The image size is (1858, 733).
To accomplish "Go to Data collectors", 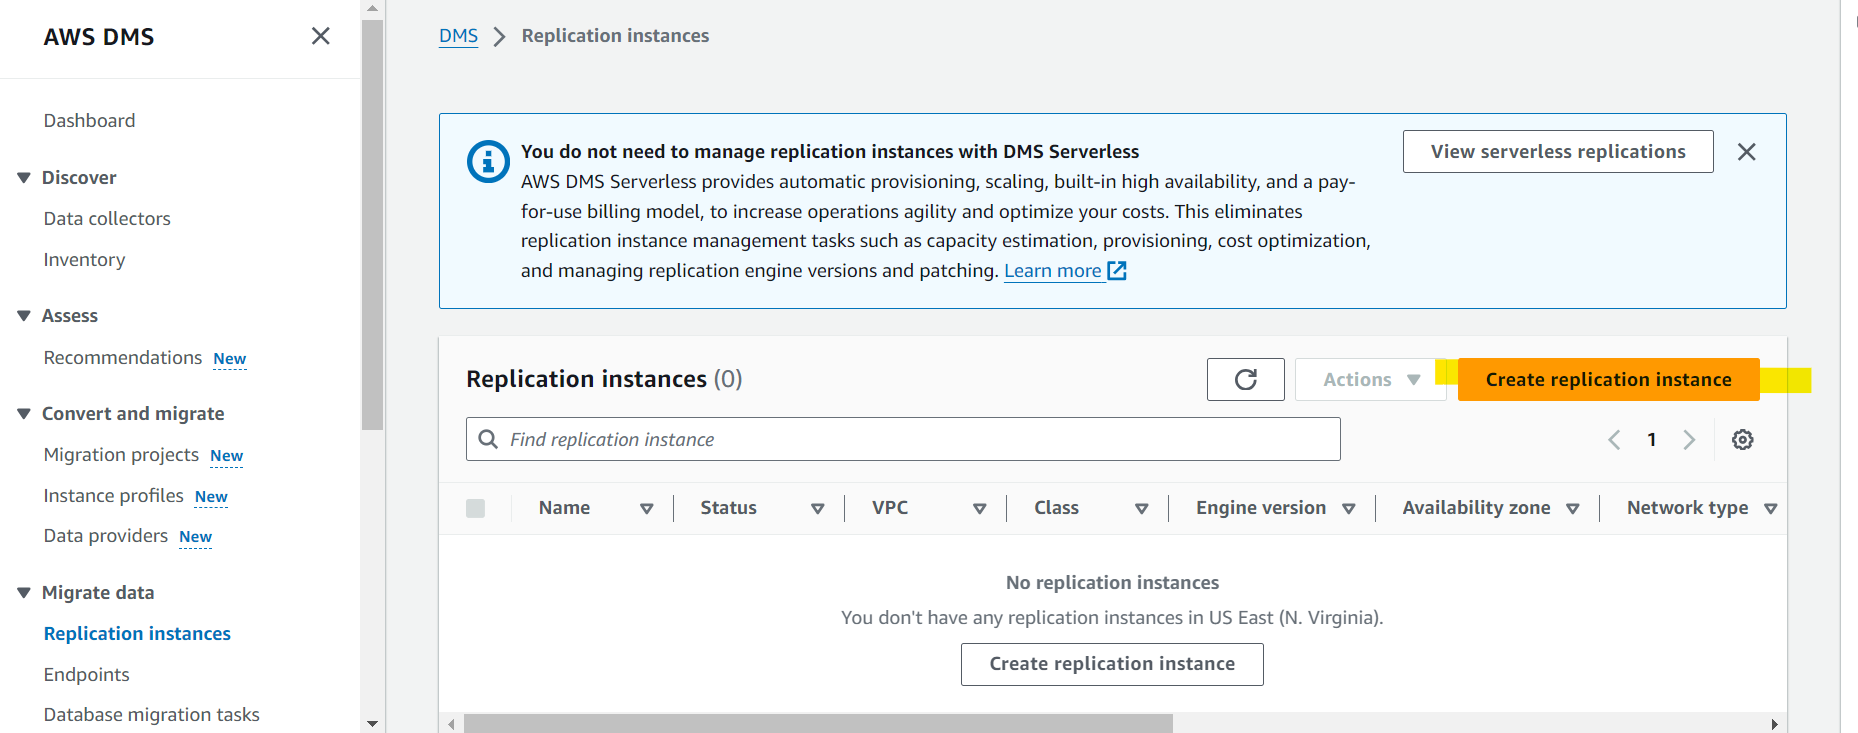I will pyautogui.click(x=107, y=218).
